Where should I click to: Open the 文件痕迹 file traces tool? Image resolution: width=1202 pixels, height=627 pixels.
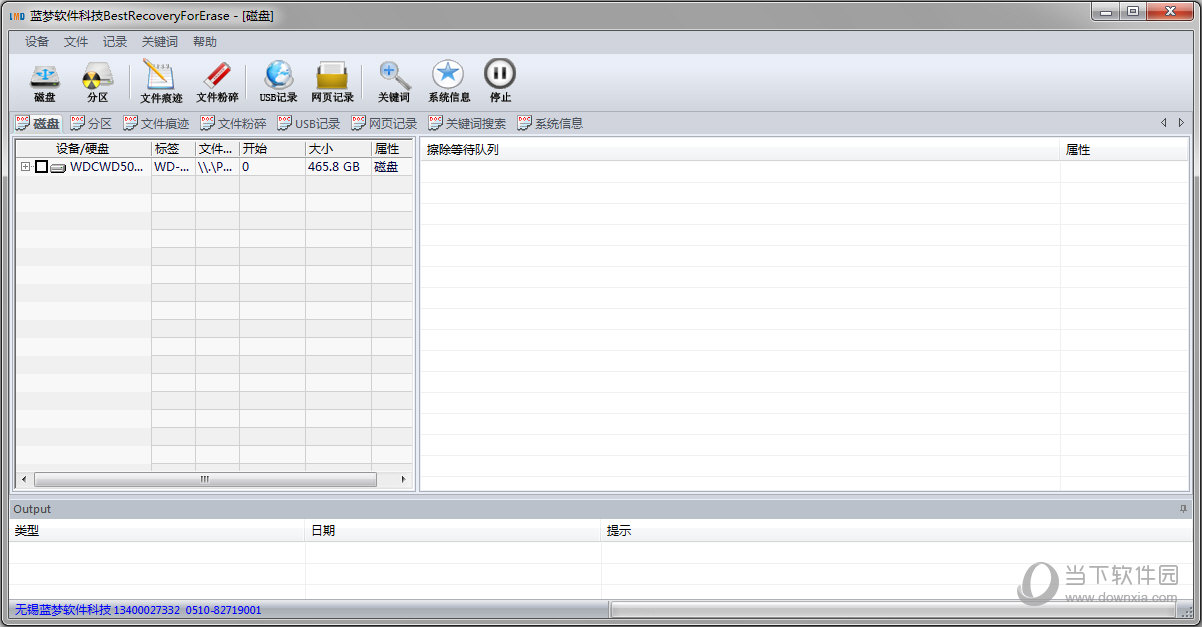pos(160,78)
